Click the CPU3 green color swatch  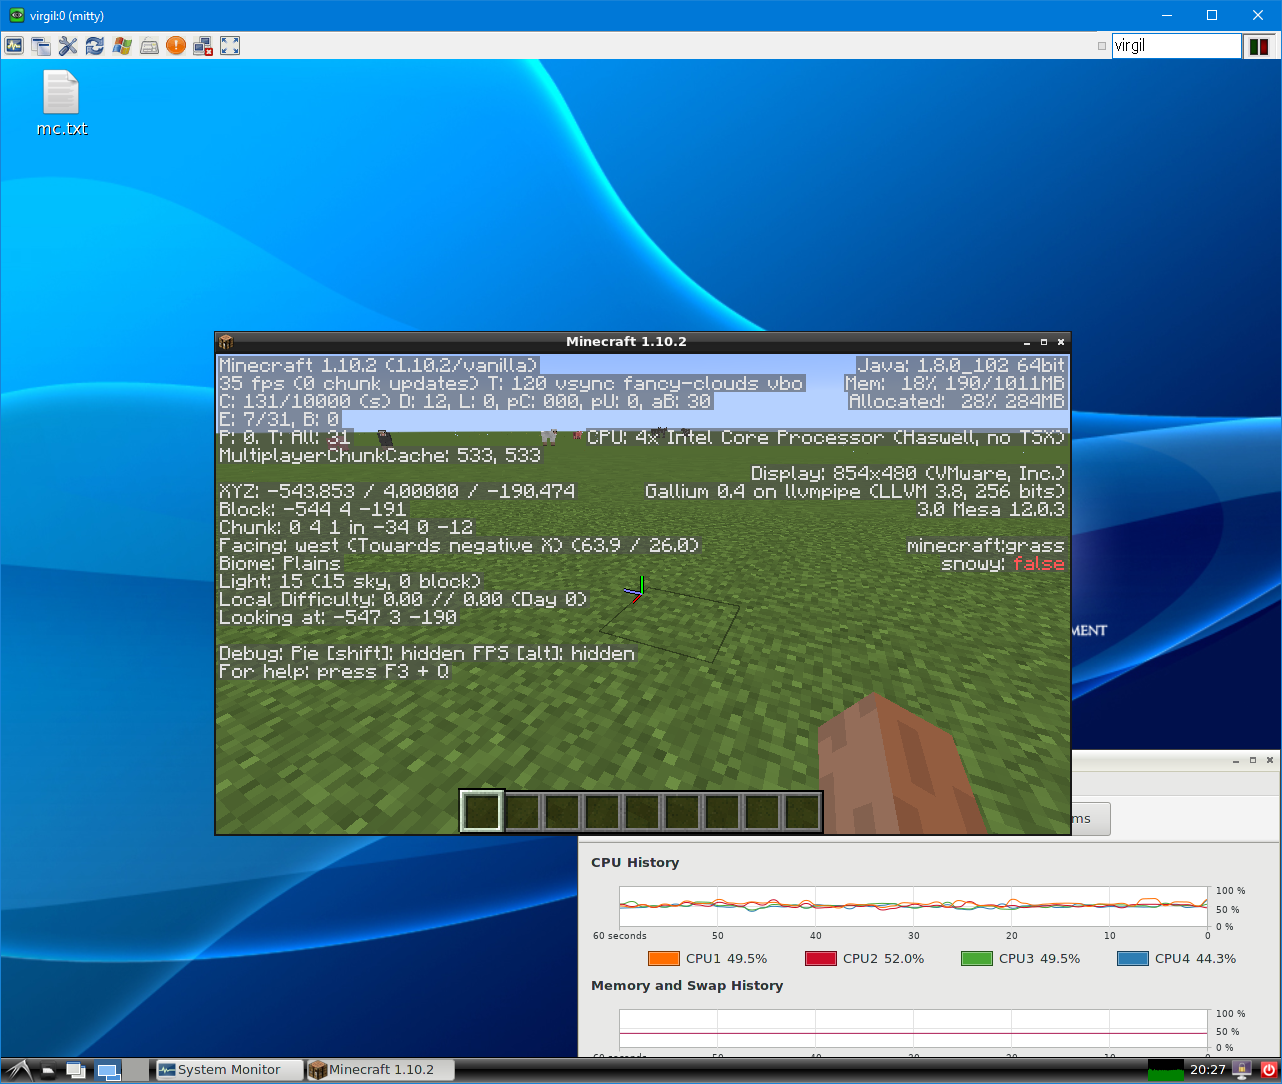[x=977, y=958]
